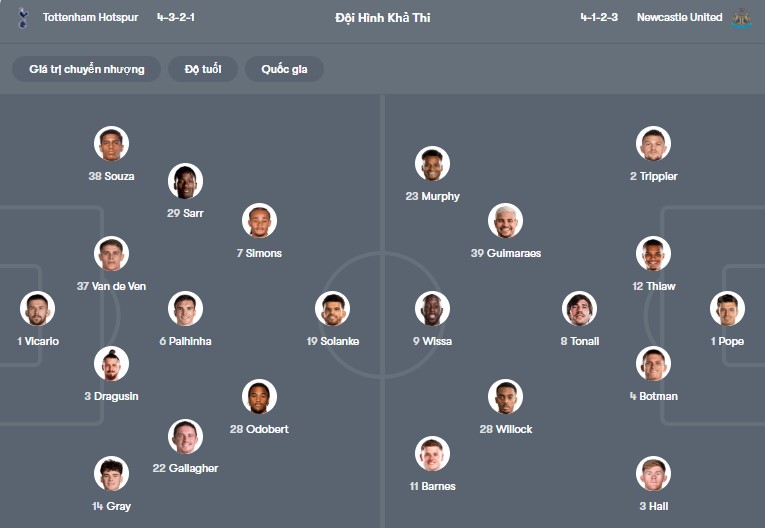The image size is (765, 528).
Task: Toggle the Giá trị chuyển nhượng filter
Action: 87,69
